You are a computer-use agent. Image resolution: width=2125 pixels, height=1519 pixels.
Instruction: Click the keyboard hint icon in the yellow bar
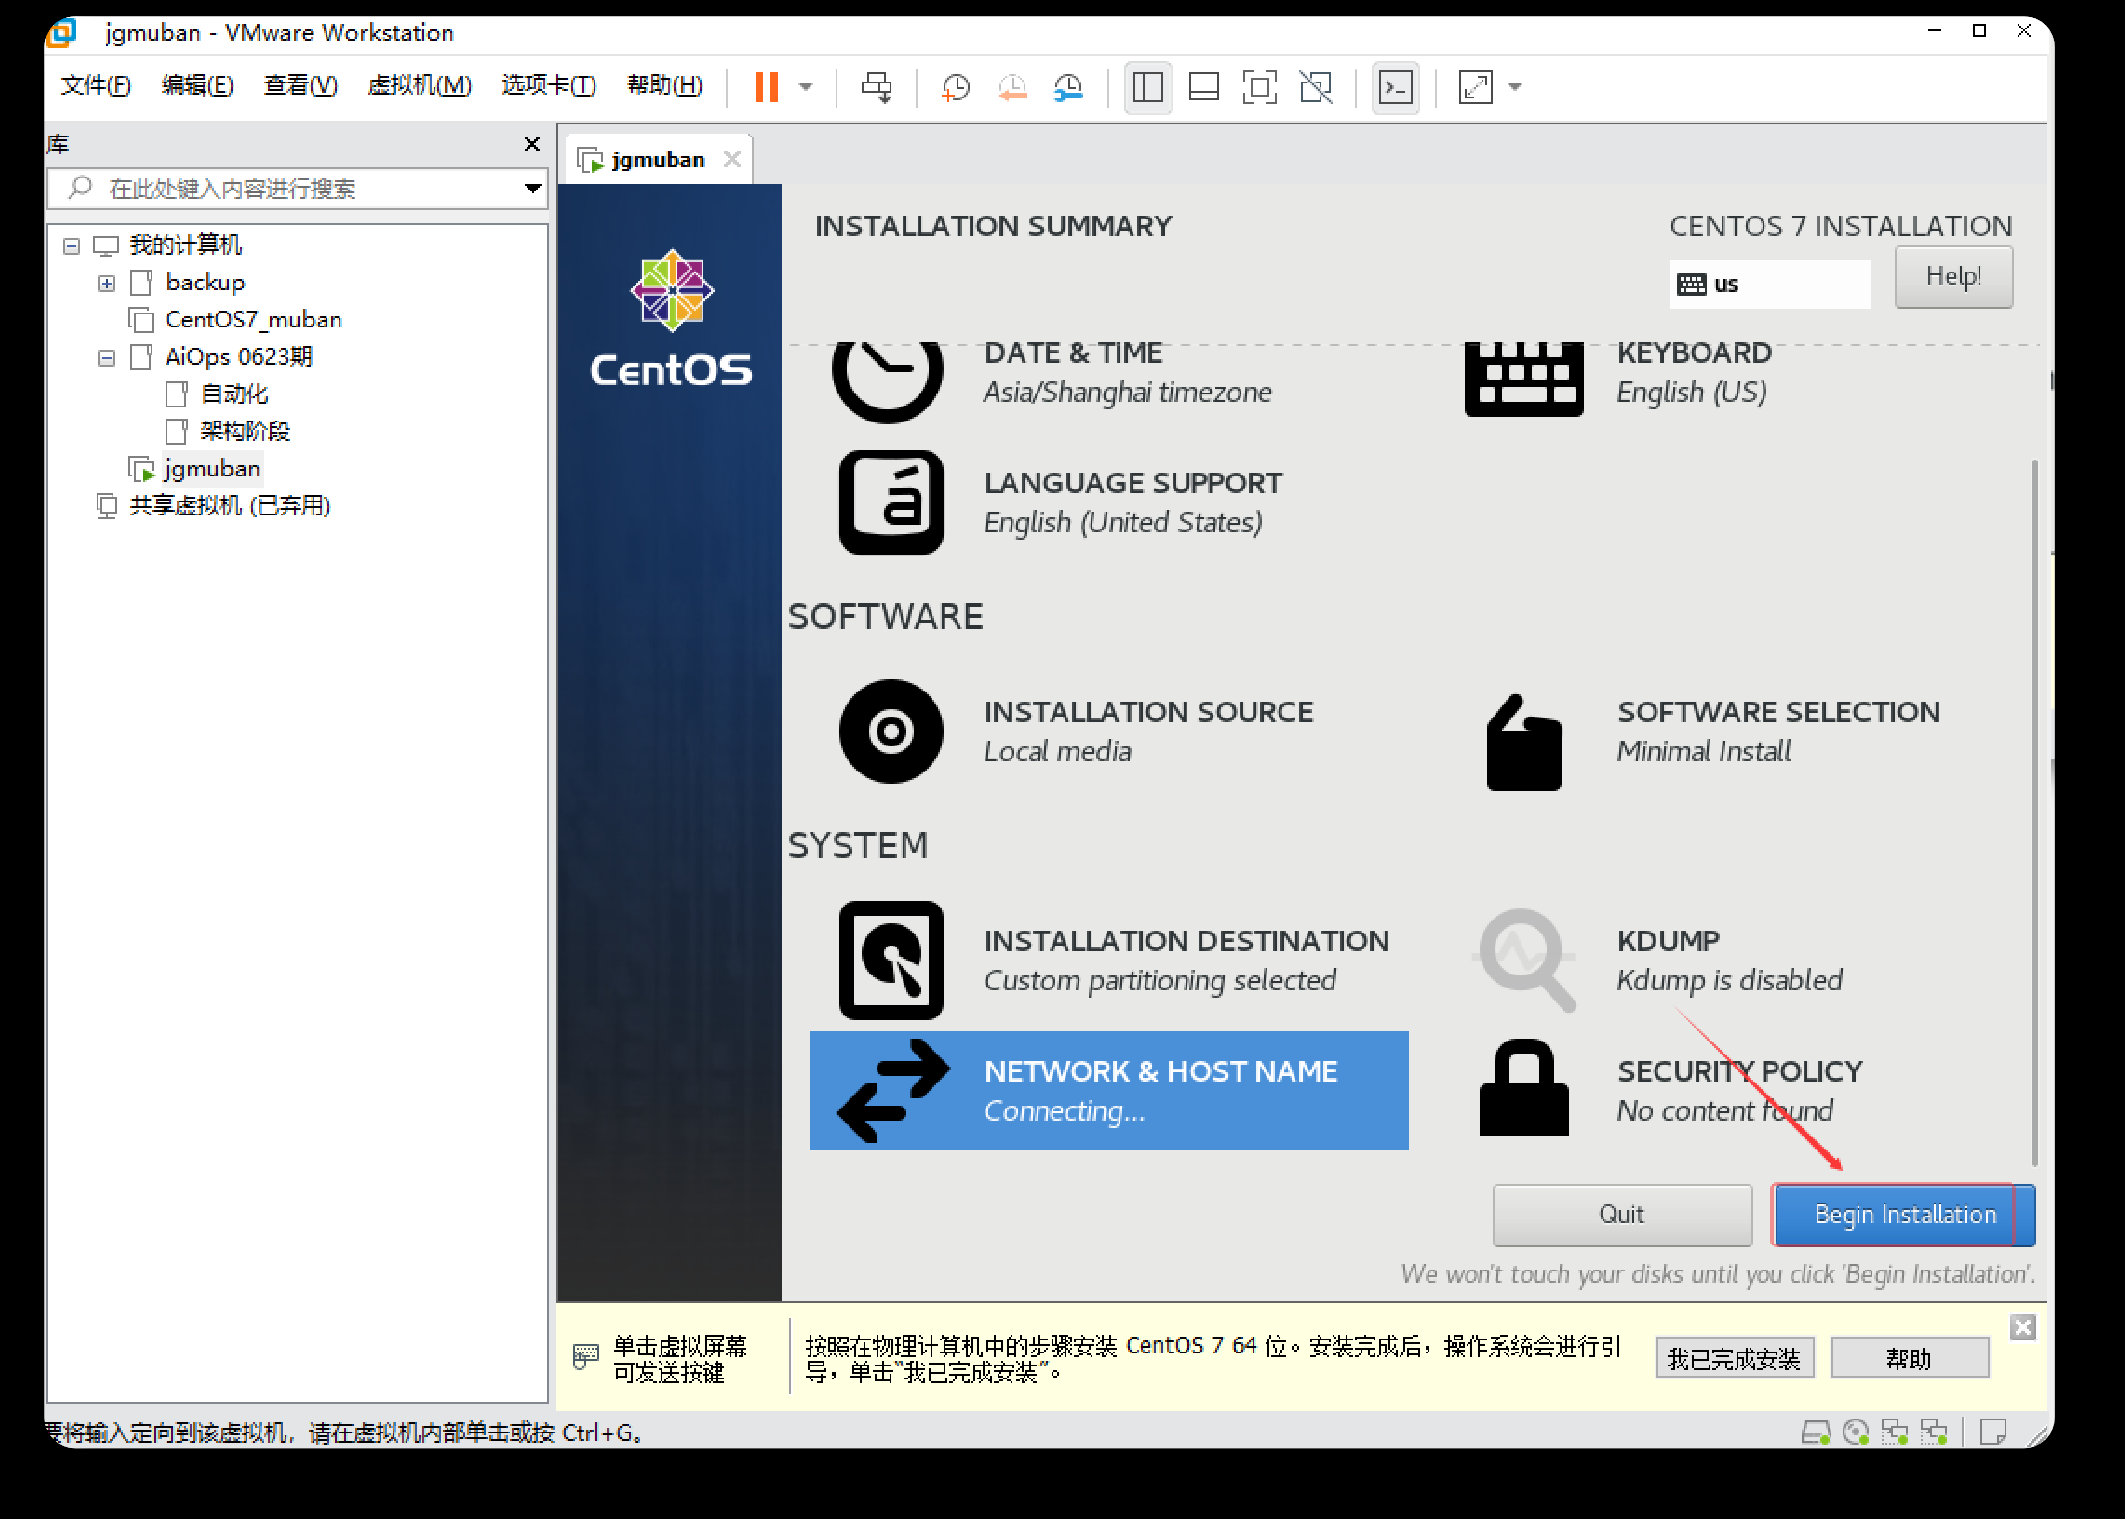click(x=586, y=1358)
